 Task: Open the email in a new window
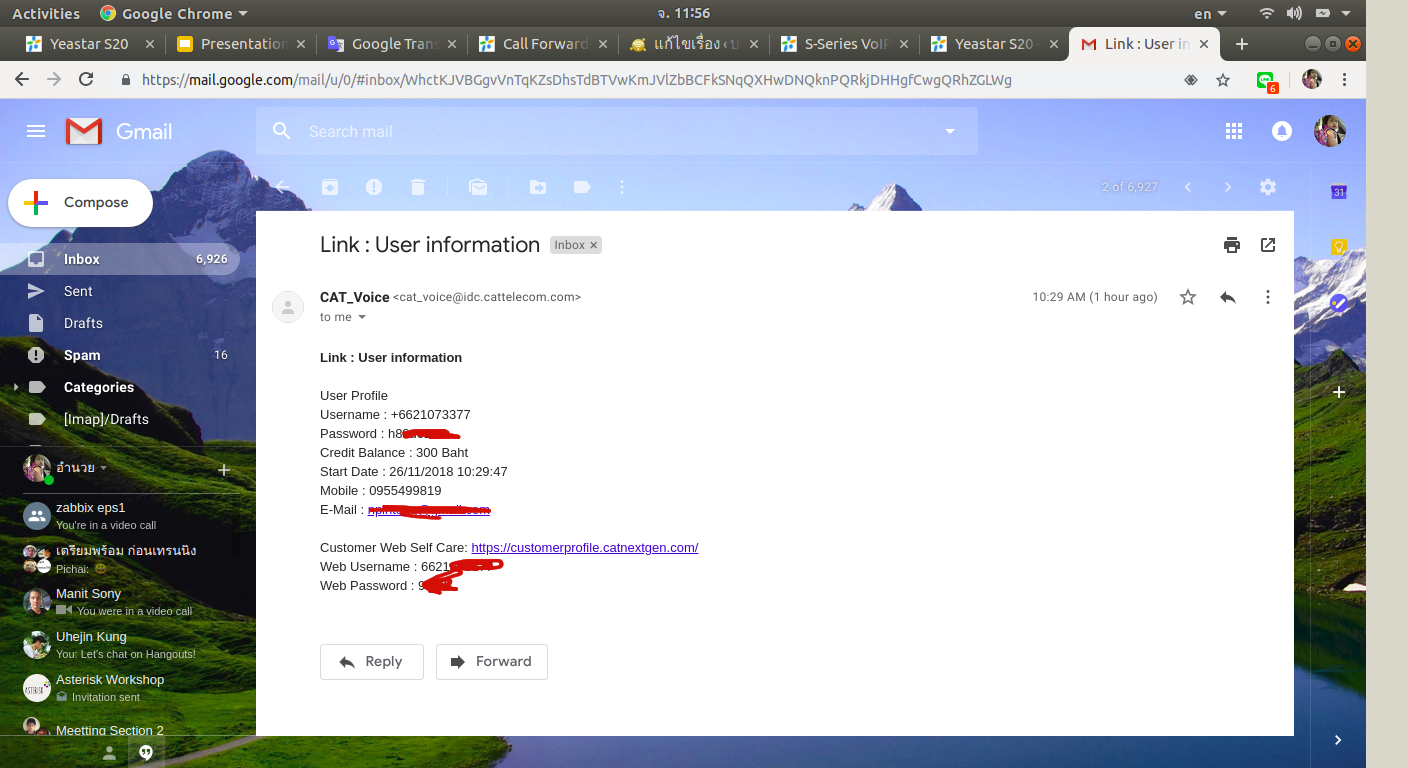tap(1268, 245)
